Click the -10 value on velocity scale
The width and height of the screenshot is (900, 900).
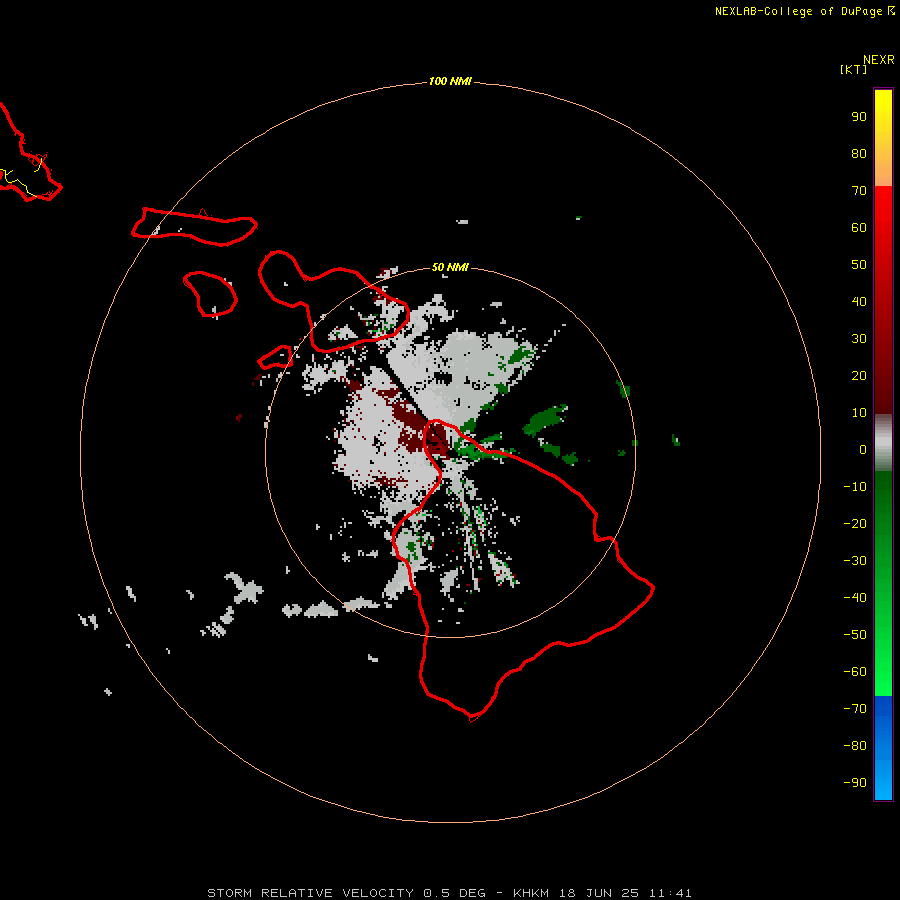click(855, 487)
